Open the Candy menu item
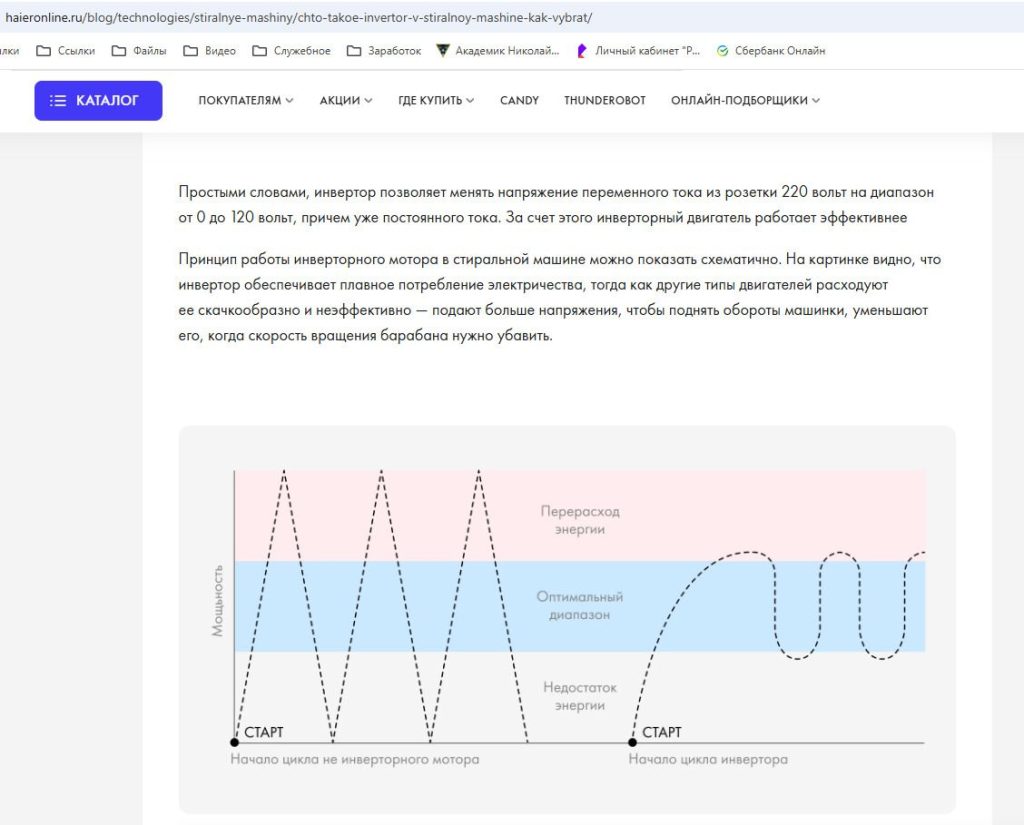This screenshot has height=825, width=1024. (519, 100)
